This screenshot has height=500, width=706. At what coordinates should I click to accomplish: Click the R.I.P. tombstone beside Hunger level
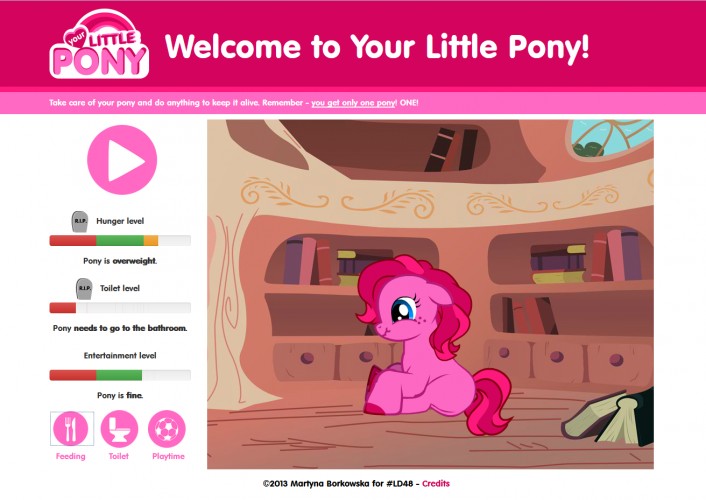click(x=80, y=222)
